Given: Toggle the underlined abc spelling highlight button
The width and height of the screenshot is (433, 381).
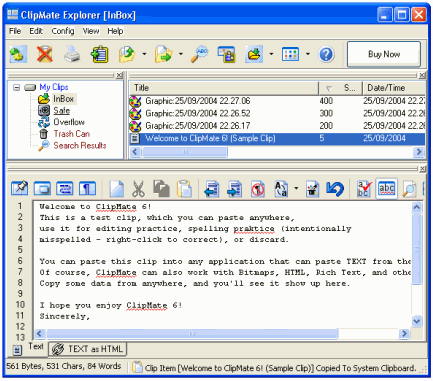Looking at the screenshot, I should tap(387, 189).
